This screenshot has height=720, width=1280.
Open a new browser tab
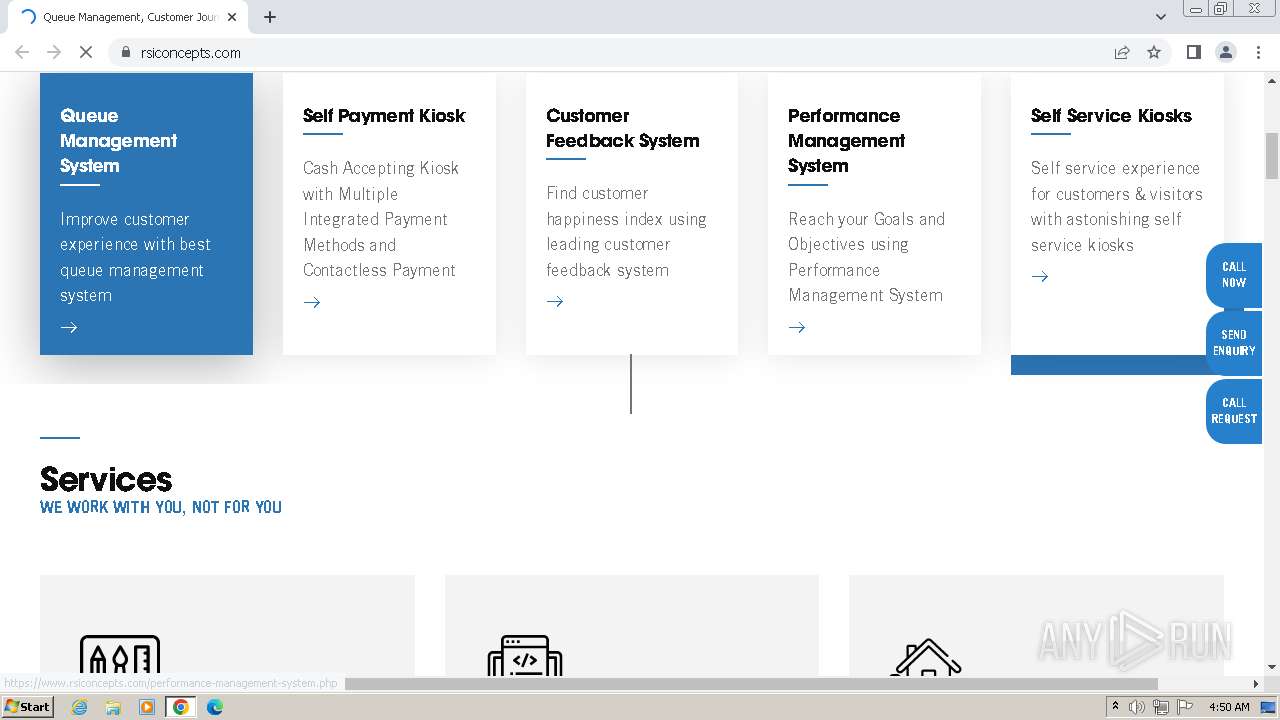(270, 17)
